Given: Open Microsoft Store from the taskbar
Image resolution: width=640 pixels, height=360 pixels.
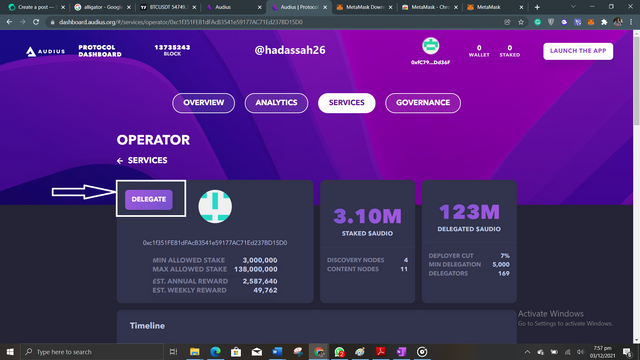Looking at the screenshot, I should (236, 351).
